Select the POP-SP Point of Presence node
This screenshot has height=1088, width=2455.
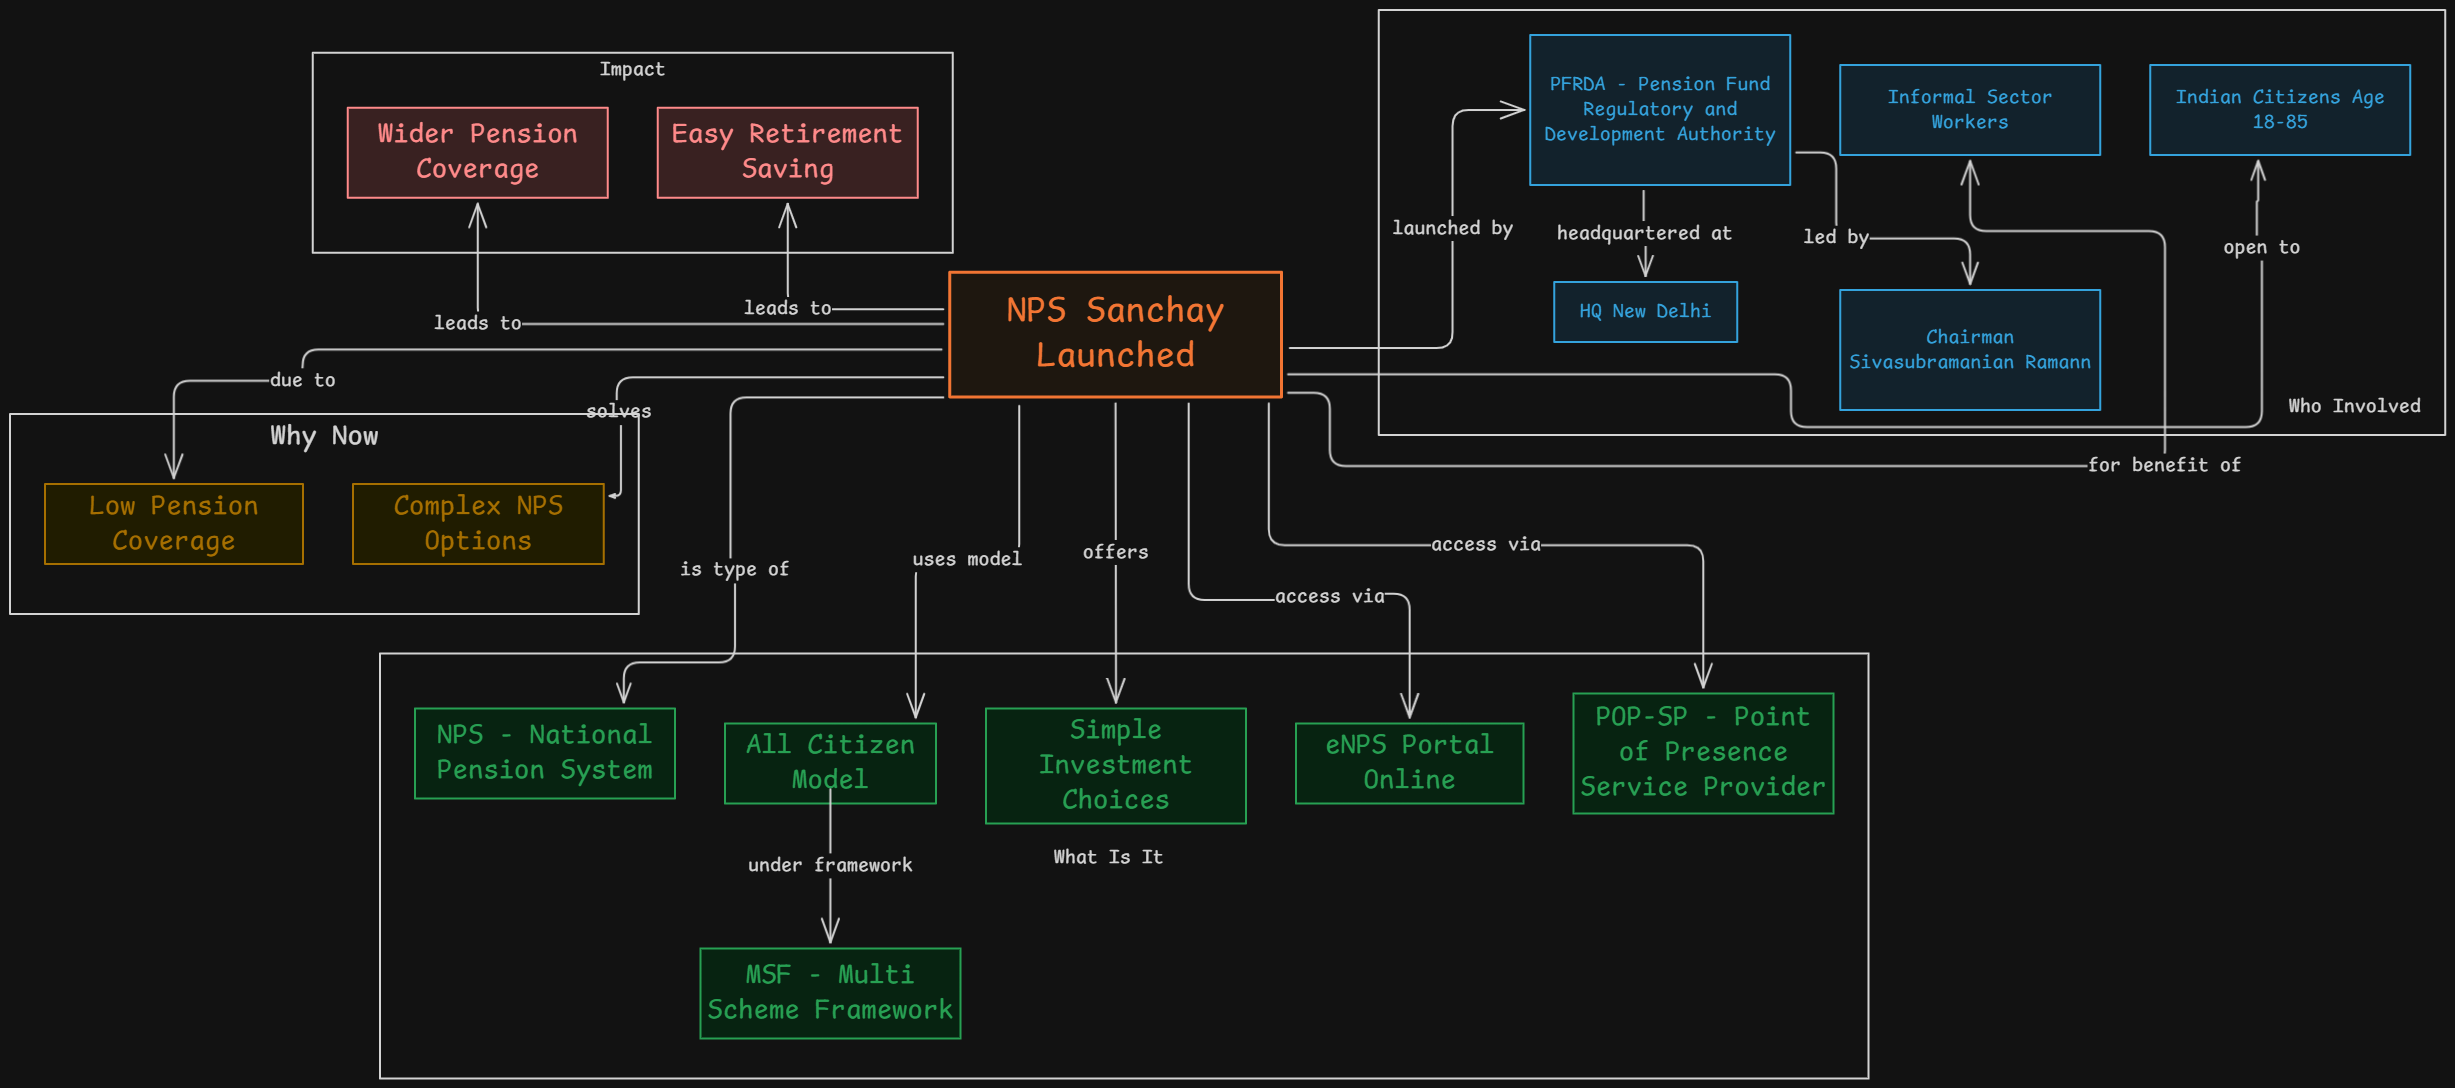(1703, 753)
